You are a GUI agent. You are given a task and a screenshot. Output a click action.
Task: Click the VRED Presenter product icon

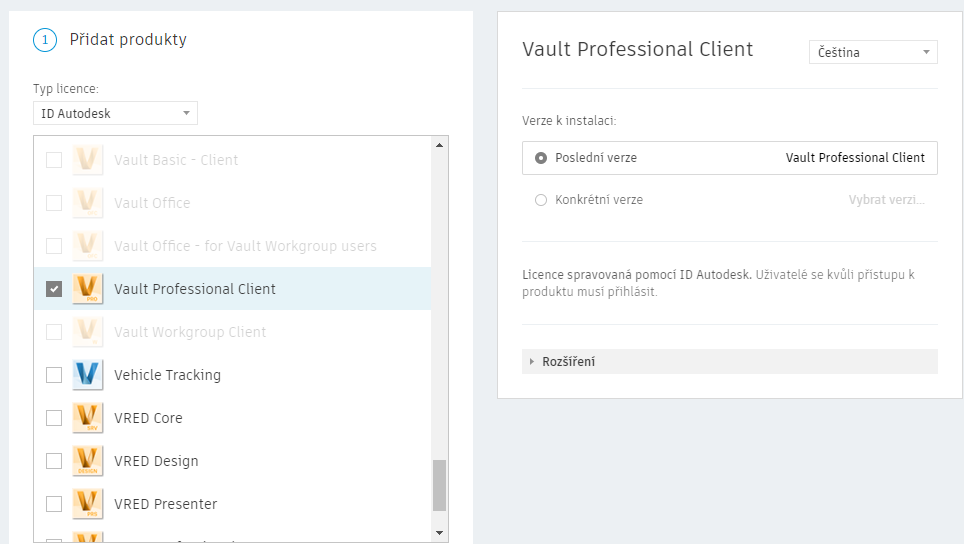(88, 504)
